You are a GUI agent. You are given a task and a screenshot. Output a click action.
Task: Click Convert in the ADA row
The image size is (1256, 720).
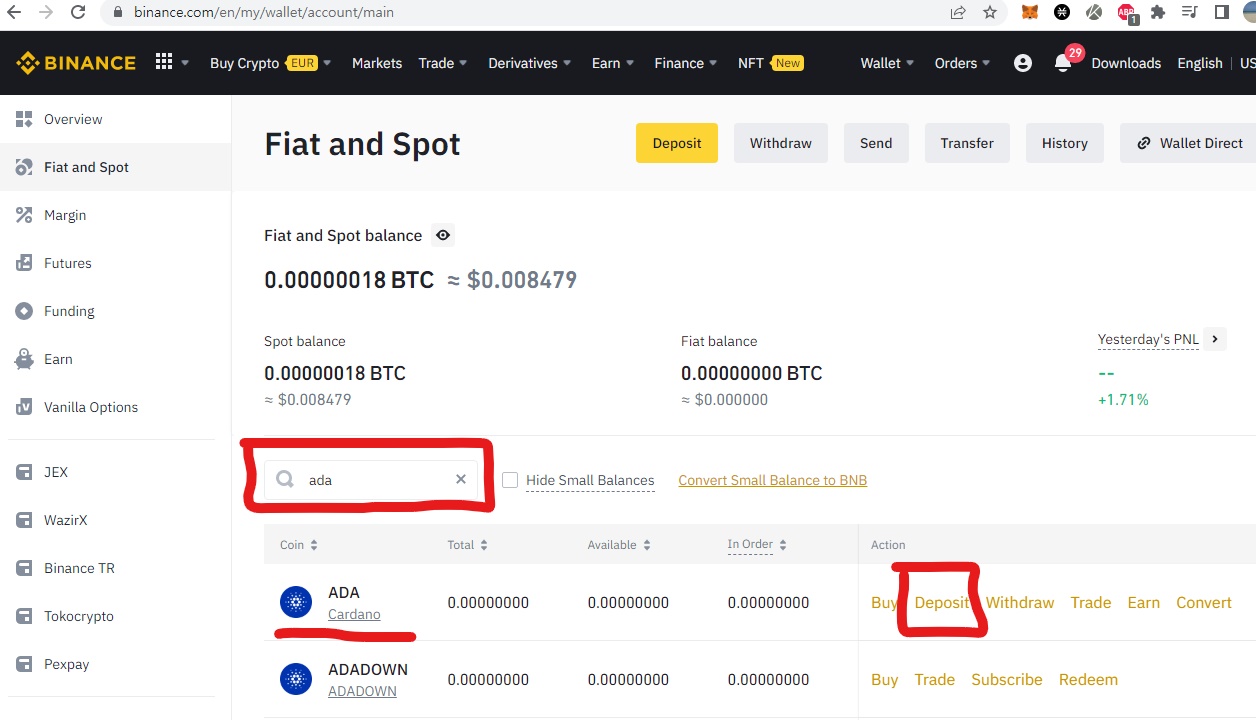coord(1204,602)
